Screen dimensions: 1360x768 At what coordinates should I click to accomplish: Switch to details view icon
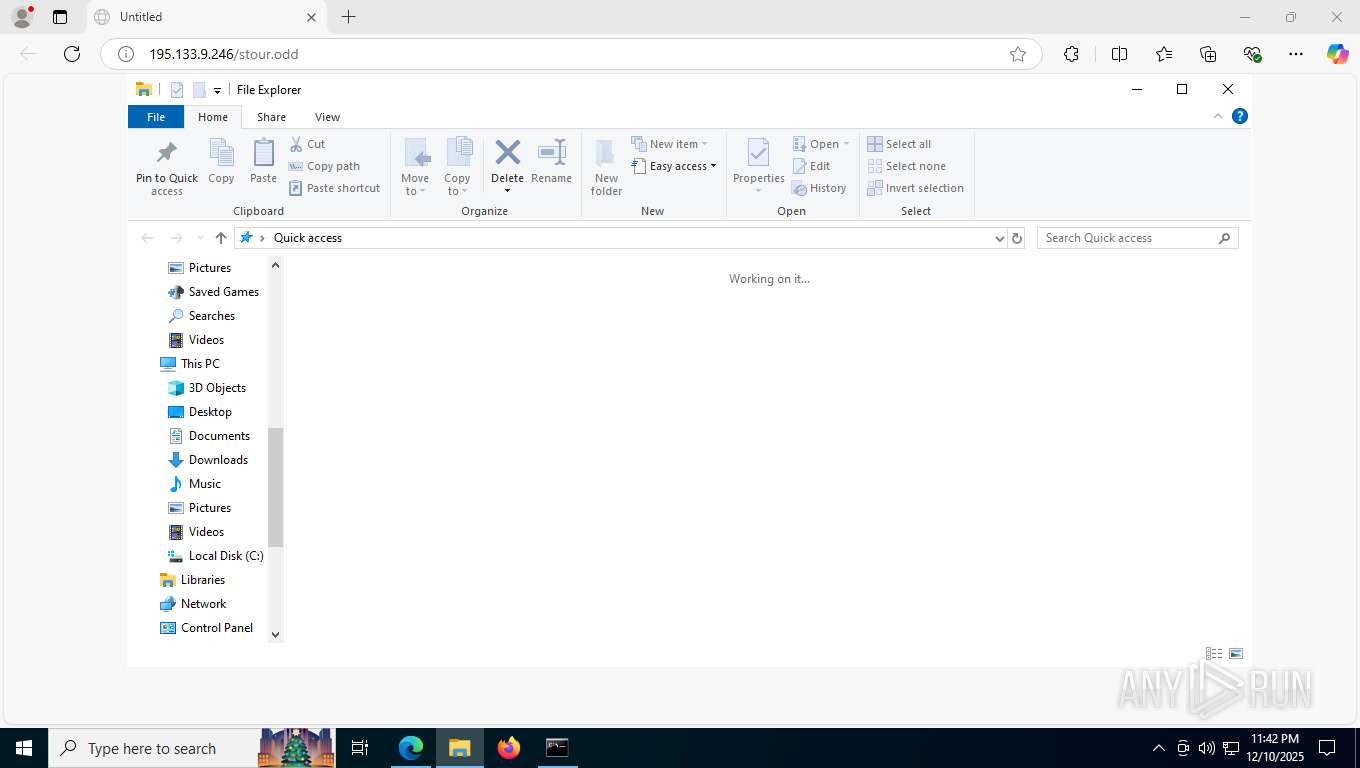[x=1214, y=653]
